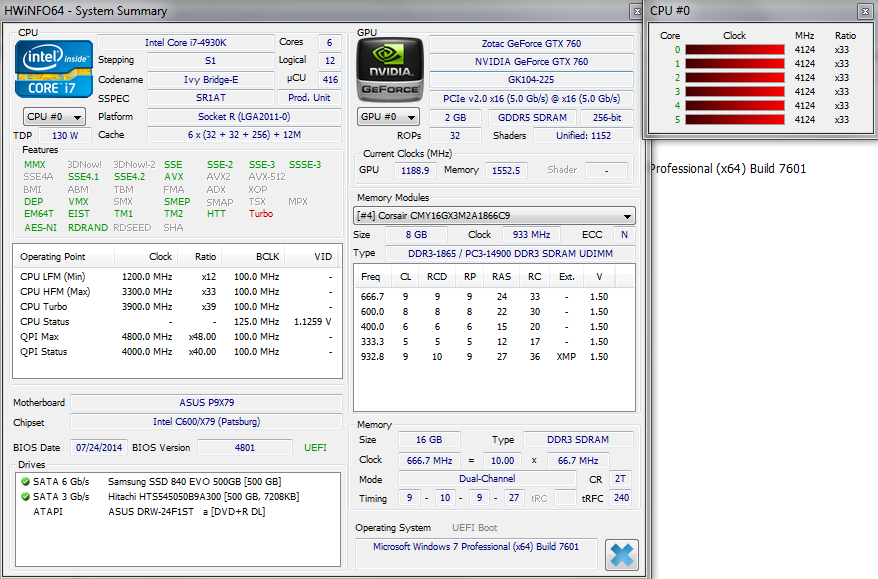
Task: Click the CPU Turbo operating point row
Action: coord(177,307)
